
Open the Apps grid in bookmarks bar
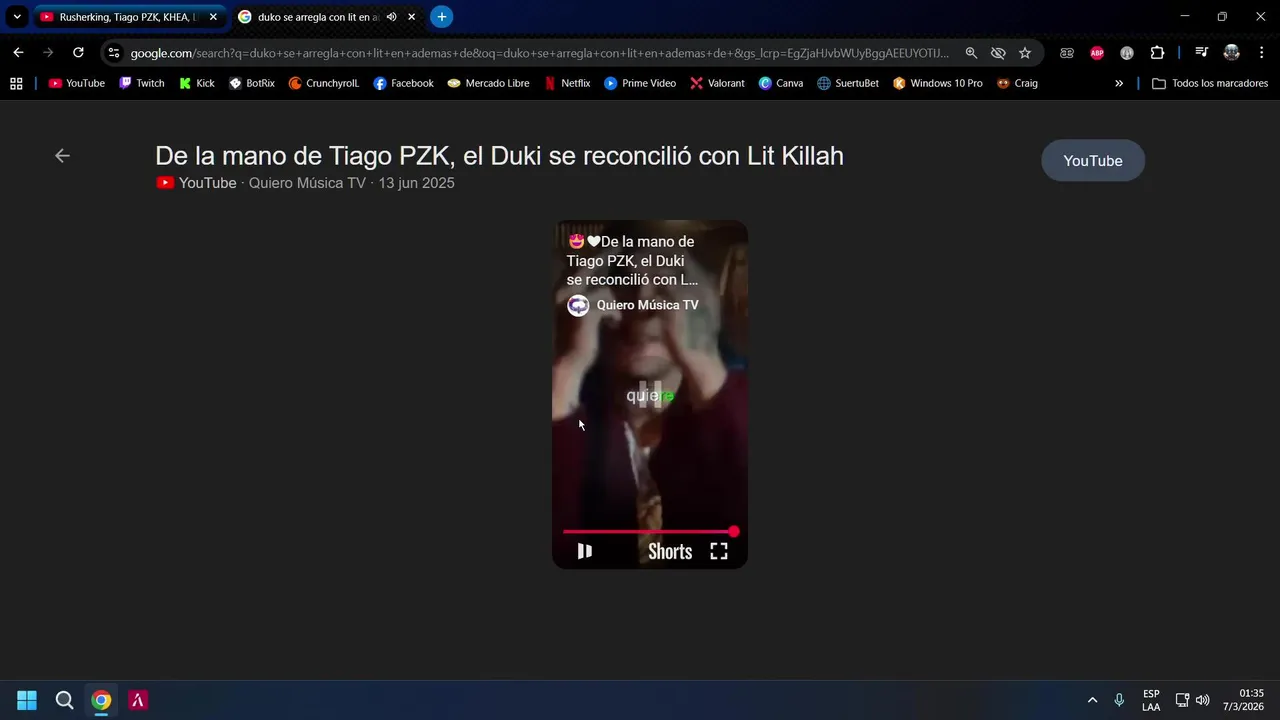[x=16, y=83]
